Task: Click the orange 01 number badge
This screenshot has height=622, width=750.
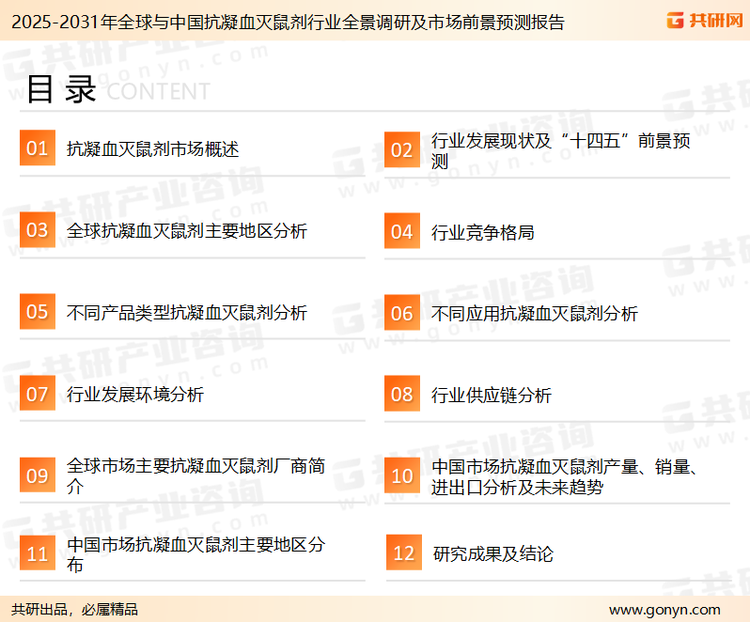Action: click(x=37, y=148)
